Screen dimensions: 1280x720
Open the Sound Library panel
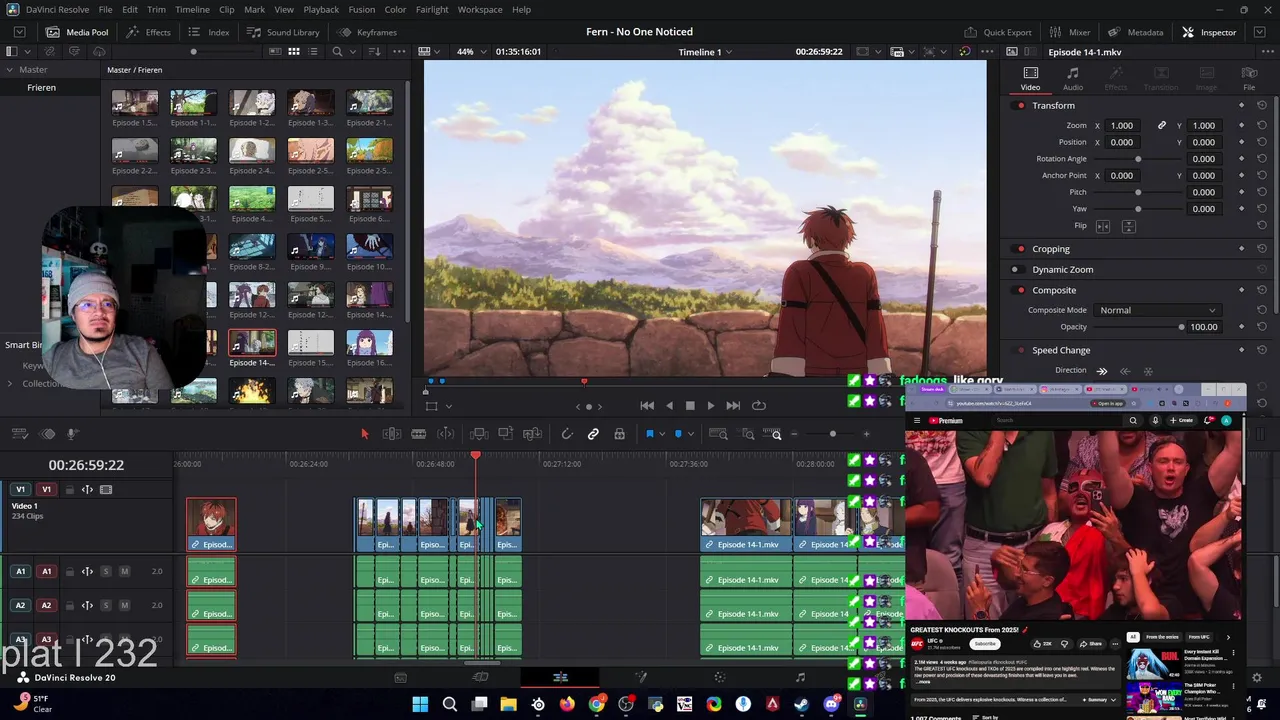(283, 32)
